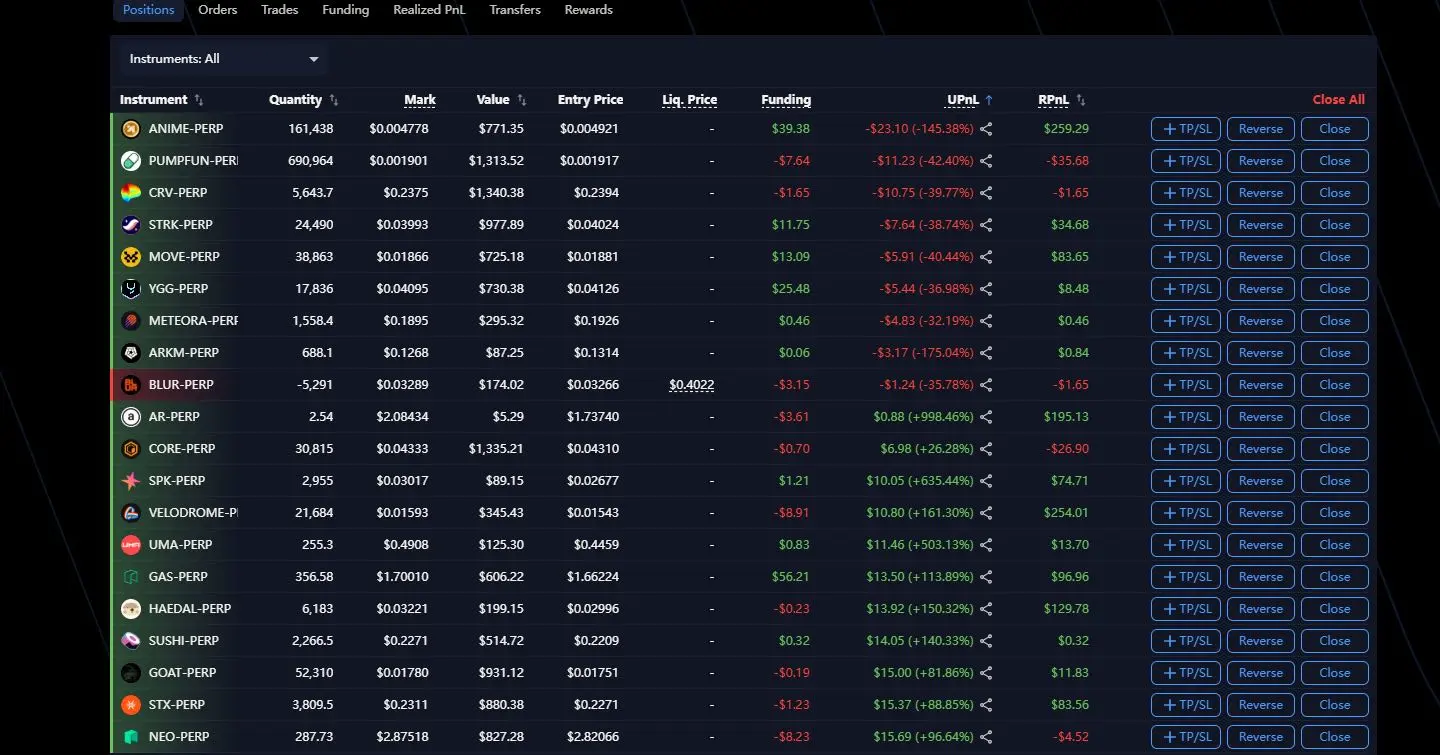Click the CORE-PERP coin icon
The image size is (1440, 755).
click(131, 449)
